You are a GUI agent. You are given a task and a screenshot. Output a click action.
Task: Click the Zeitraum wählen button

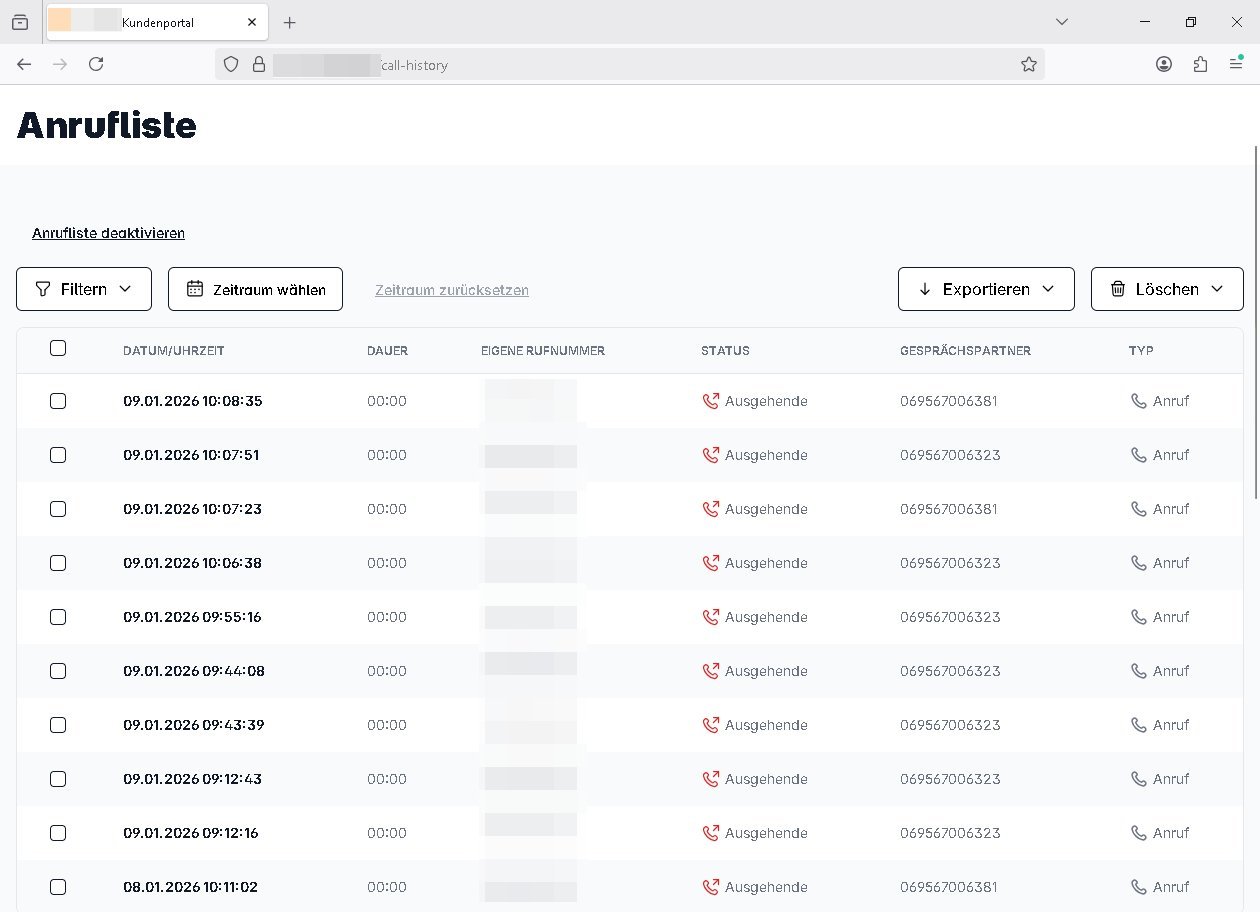pyautogui.click(x=255, y=289)
